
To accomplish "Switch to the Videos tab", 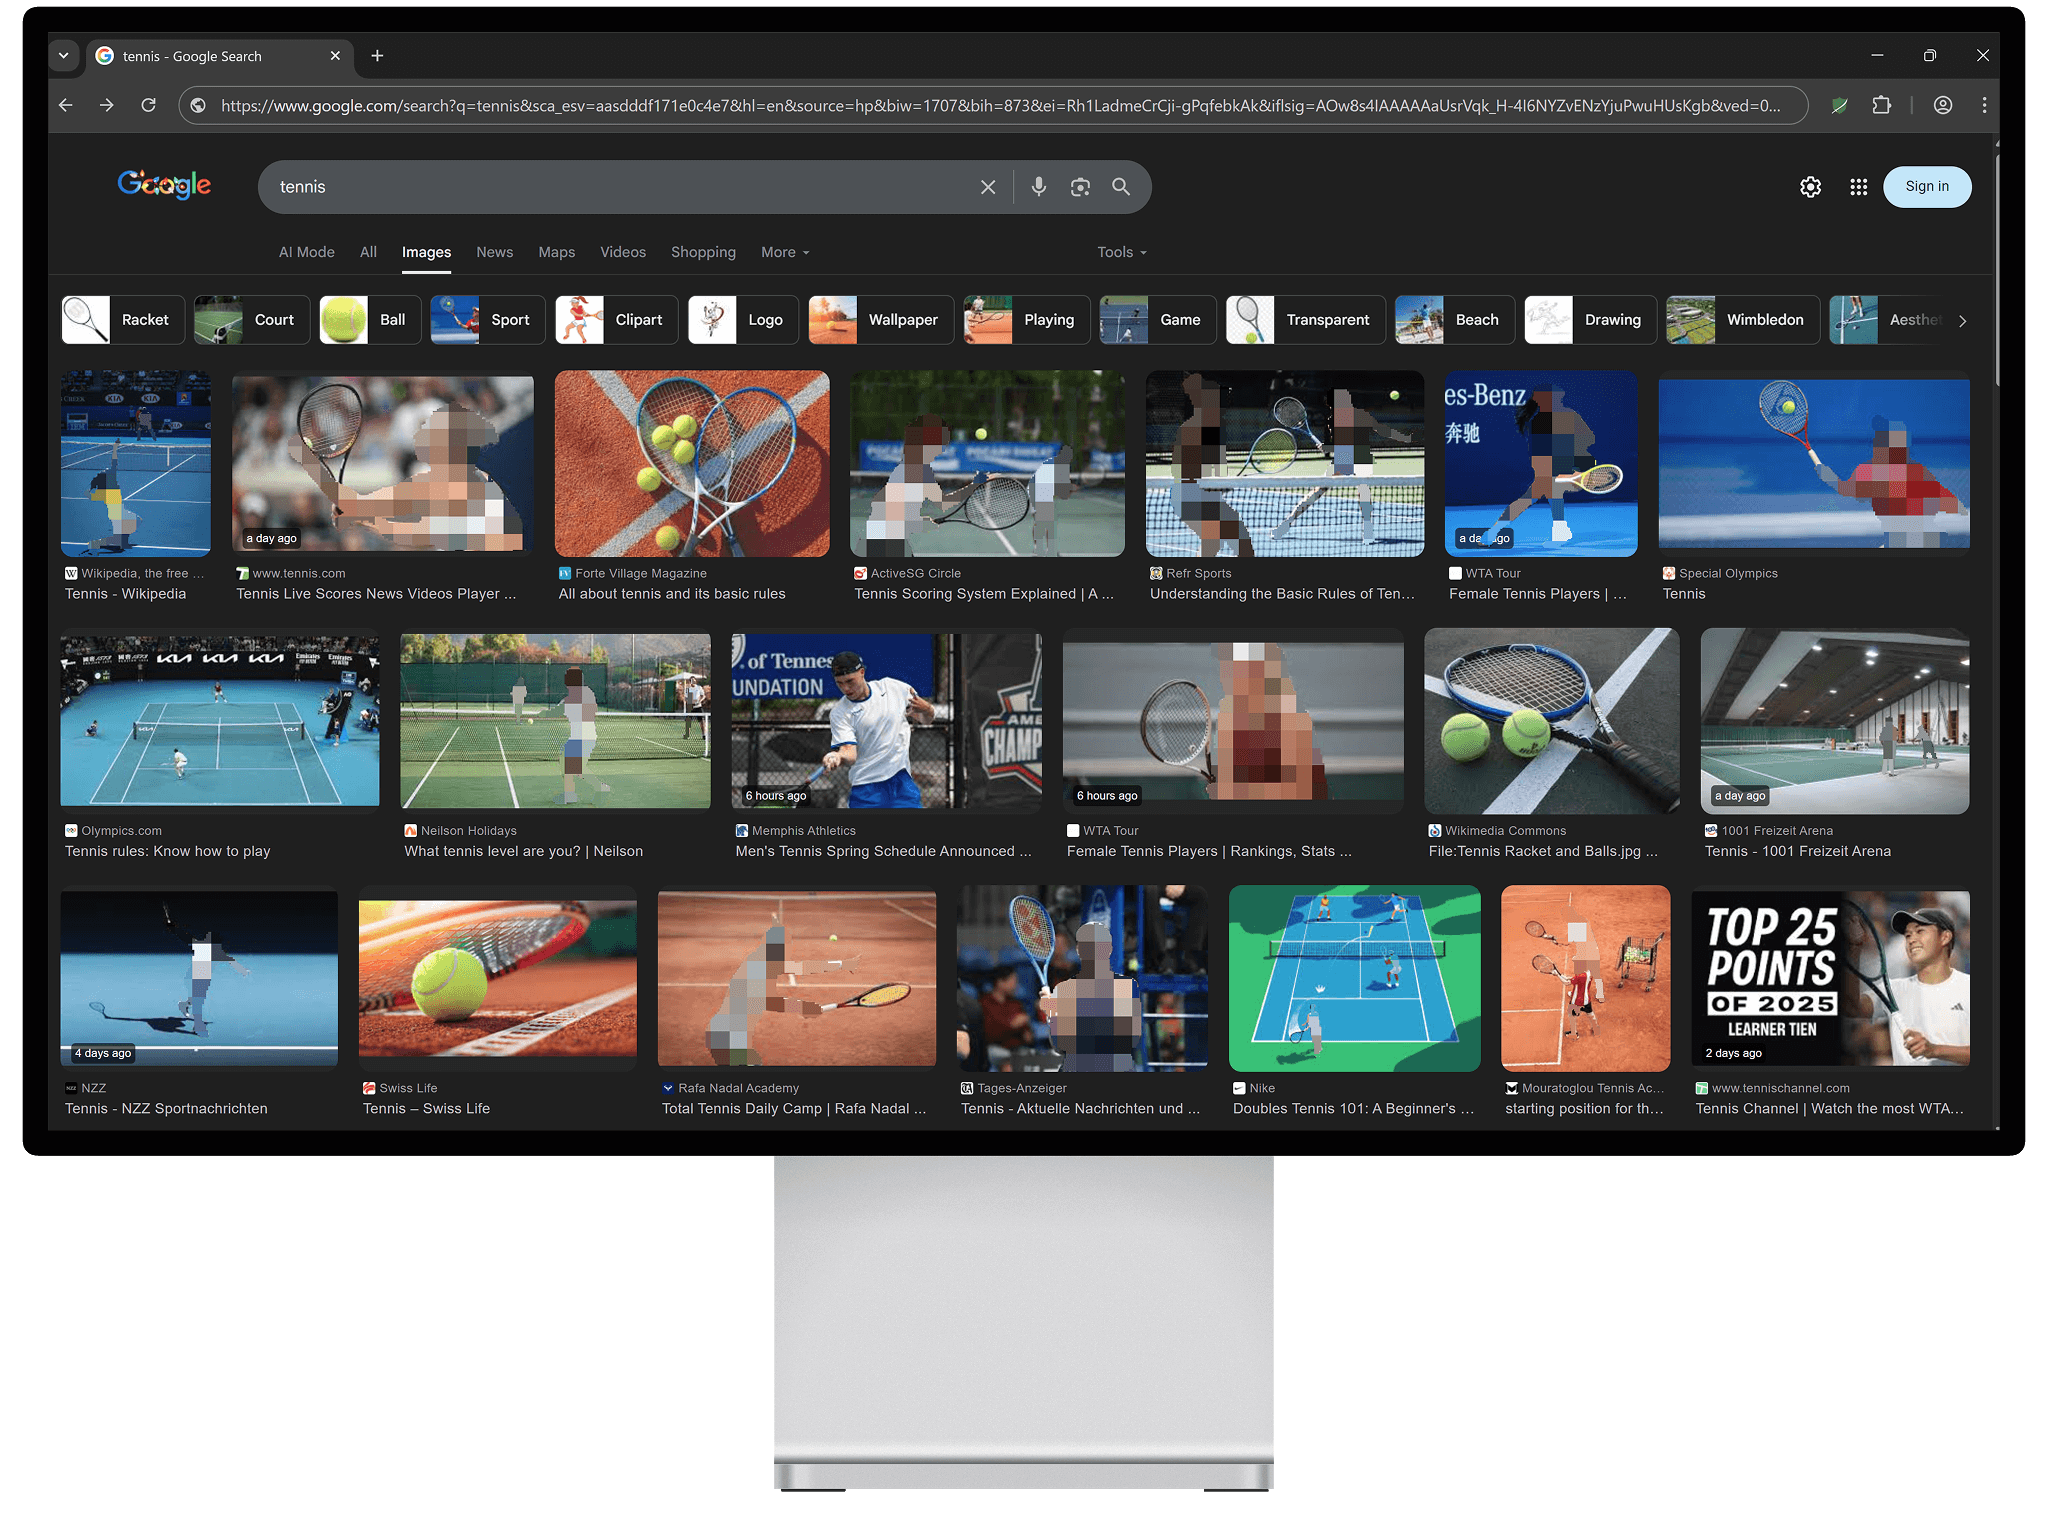I will coord(622,252).
